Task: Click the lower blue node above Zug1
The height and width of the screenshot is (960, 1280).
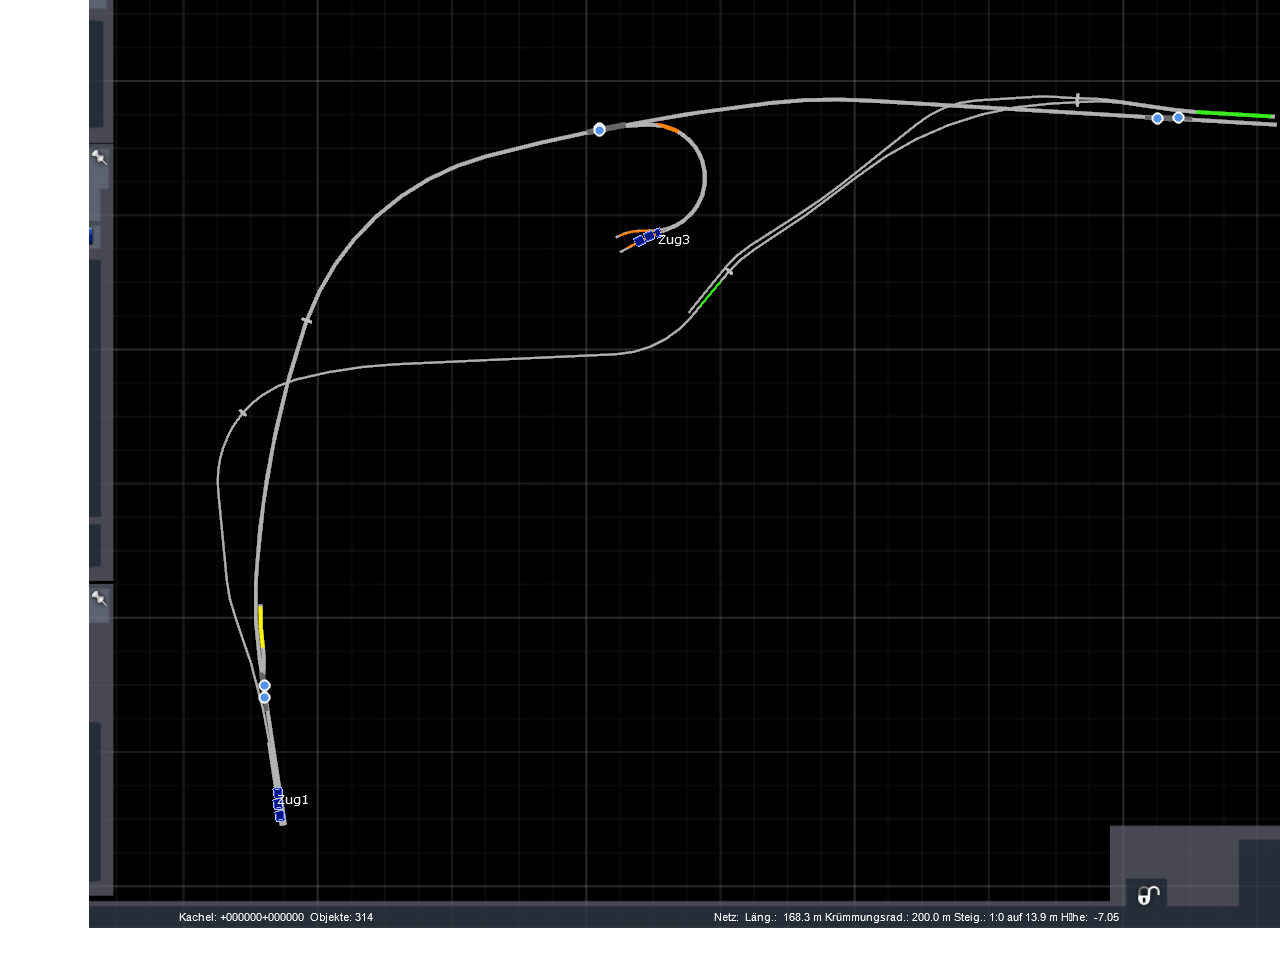Action: (264, 697)
